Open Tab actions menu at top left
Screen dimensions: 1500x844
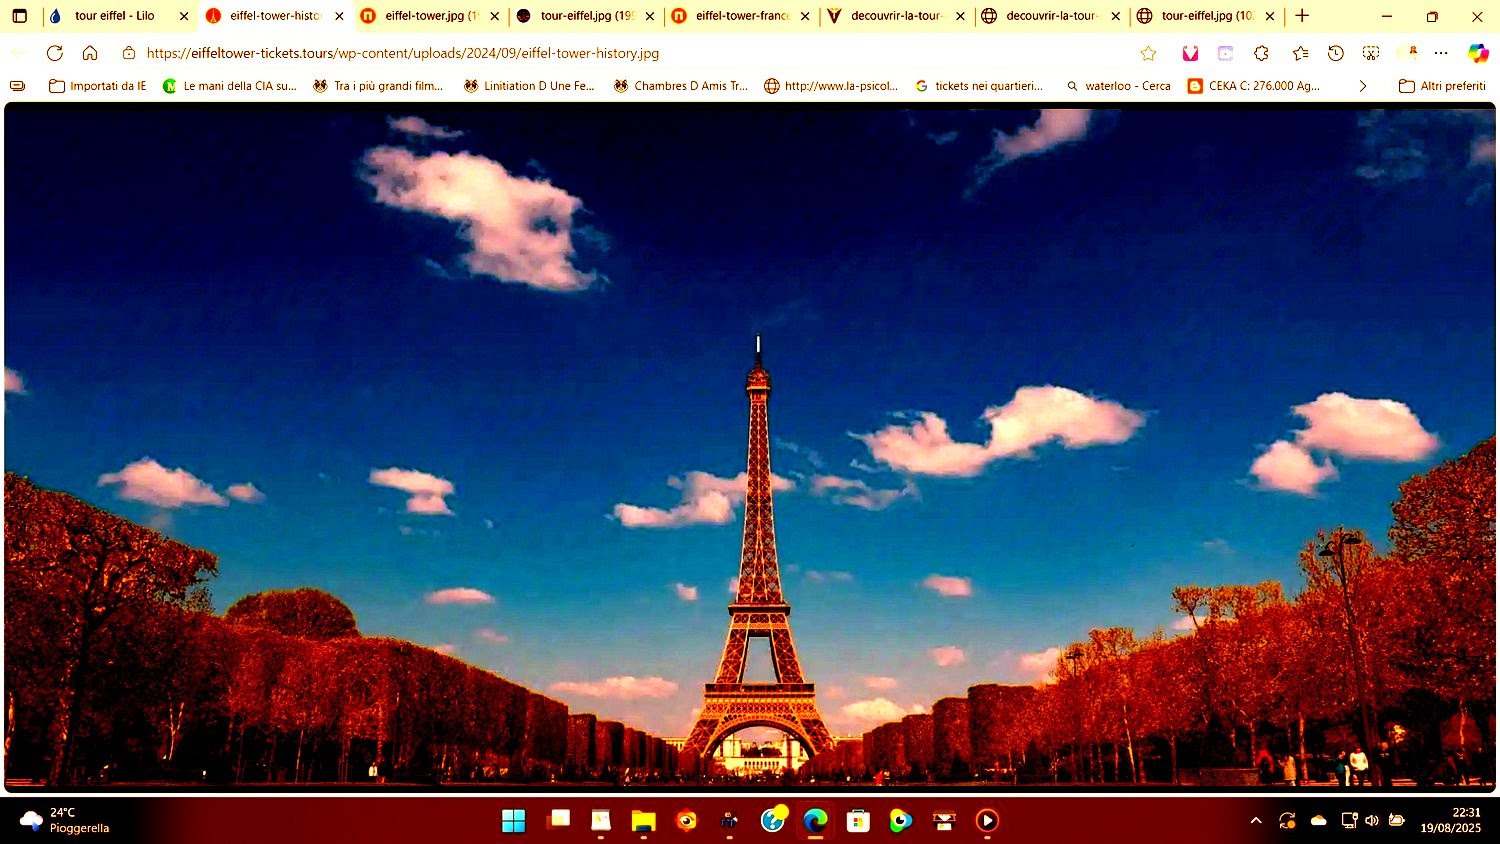20,16
